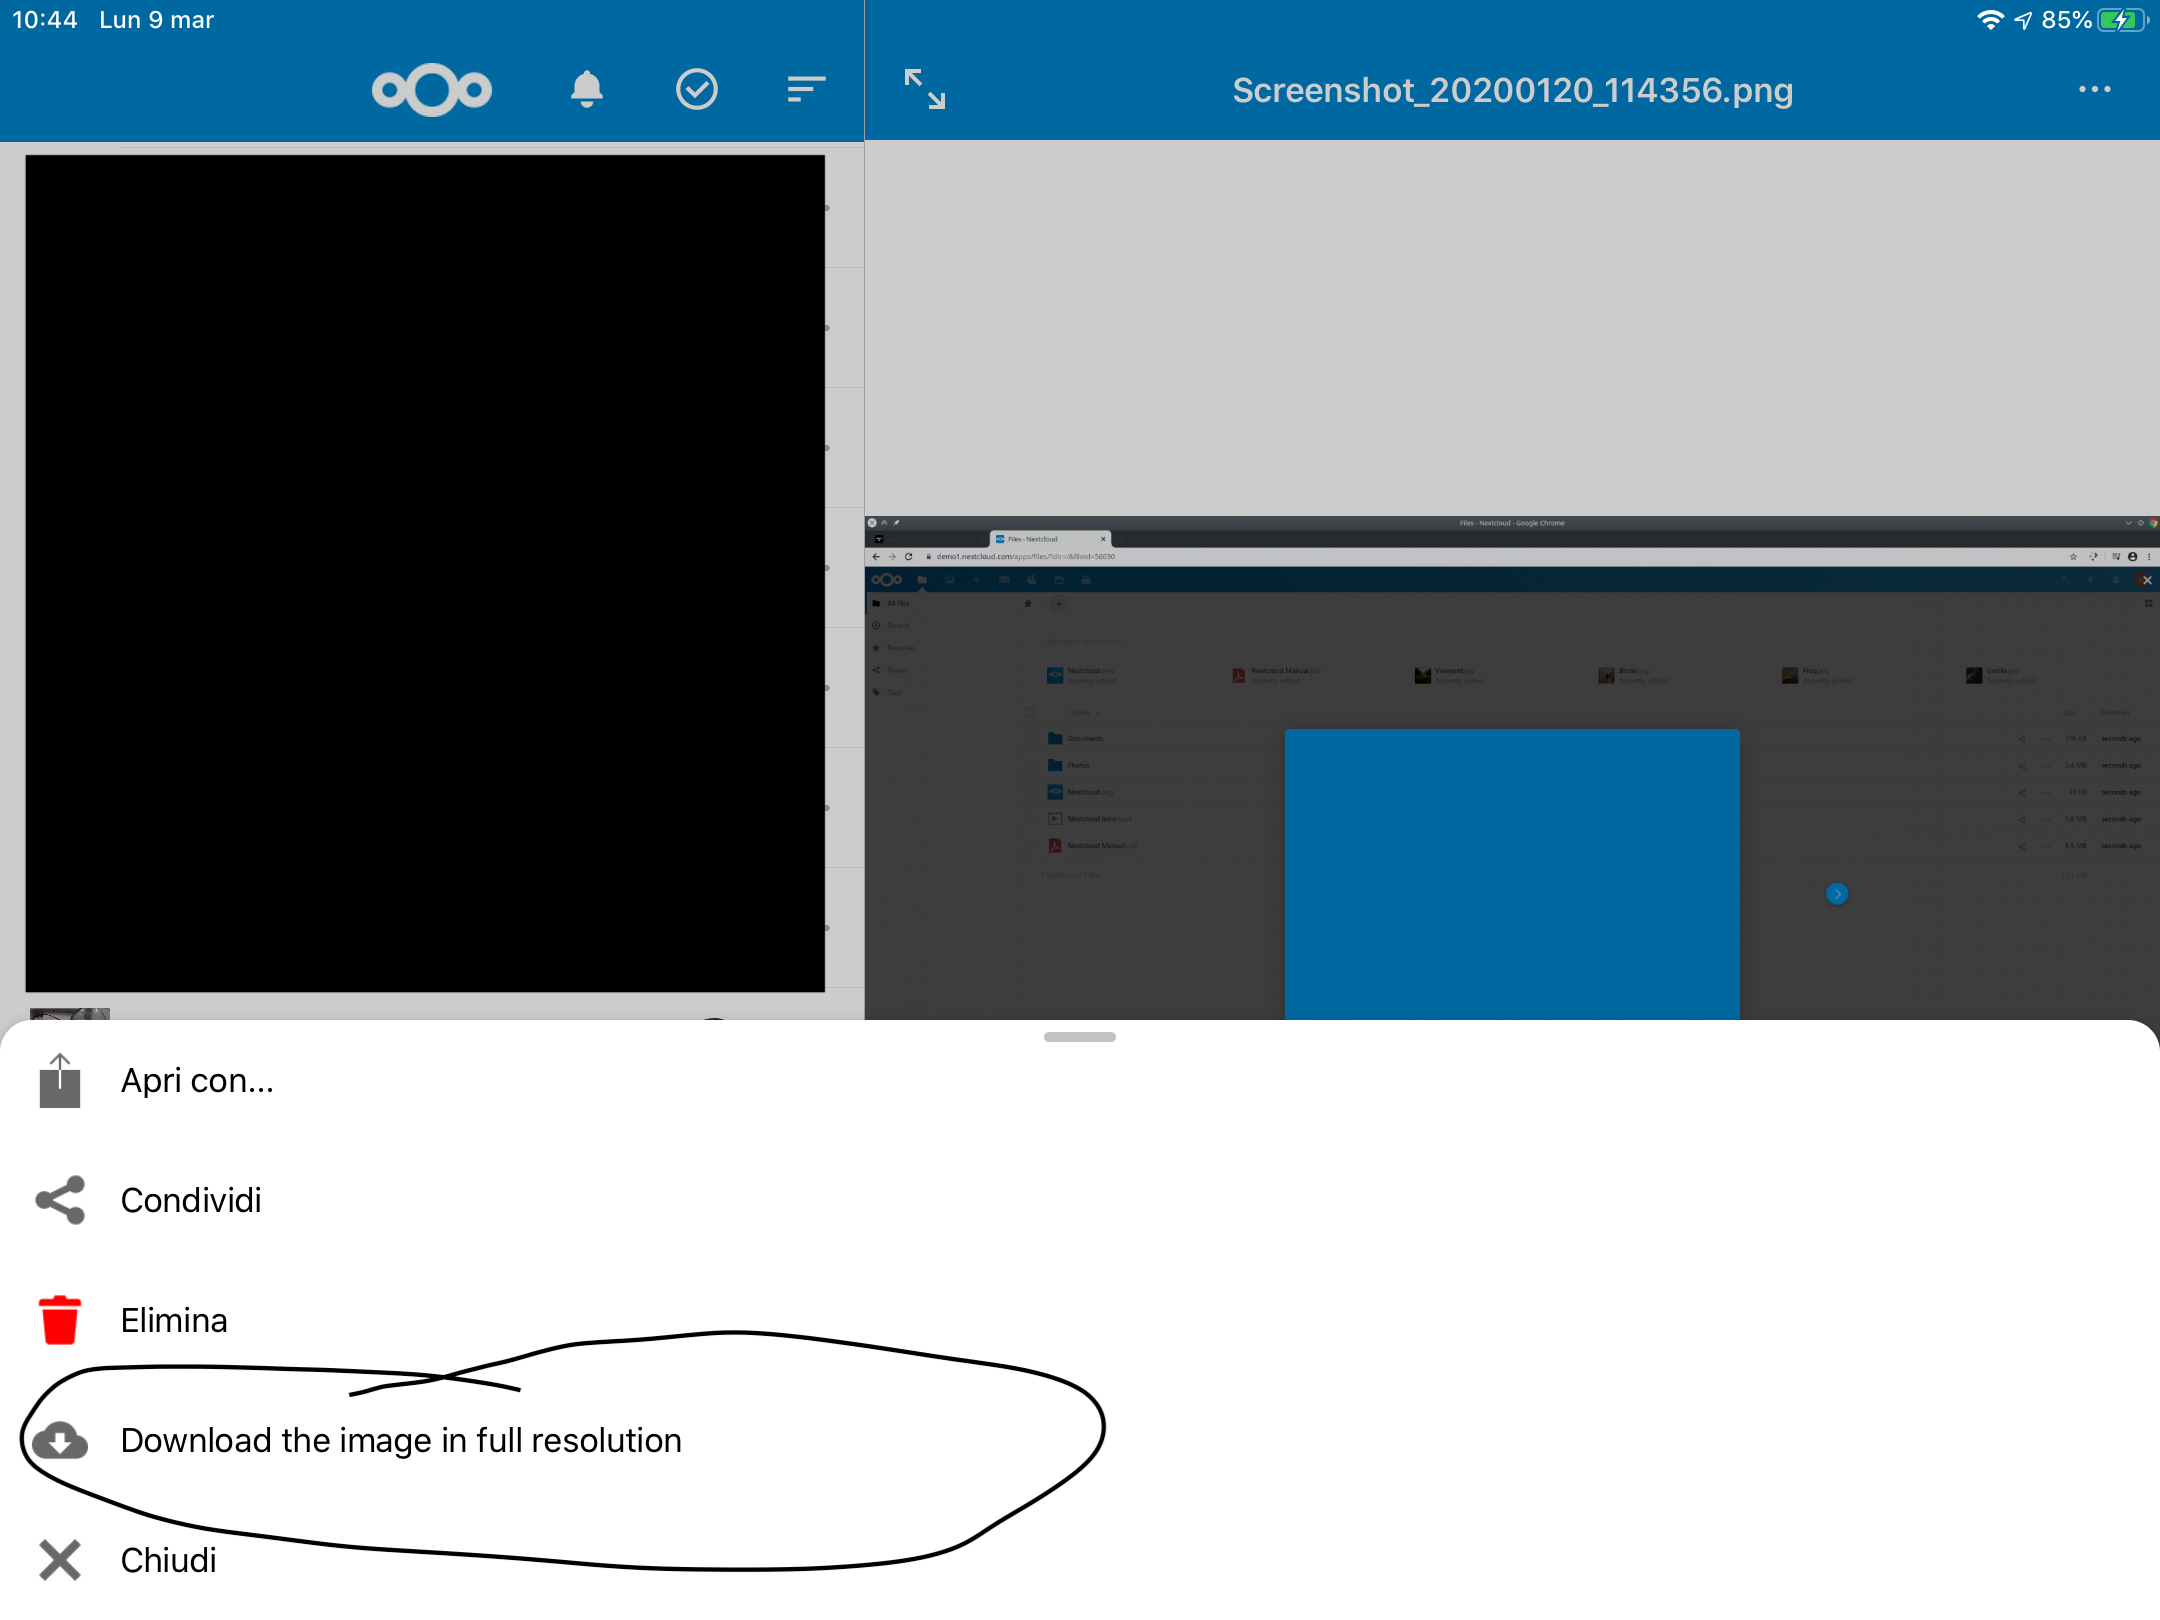This screenshot has width=2160, height=1620.
Task: Open the sort order icon
Action: click(806, 90)
